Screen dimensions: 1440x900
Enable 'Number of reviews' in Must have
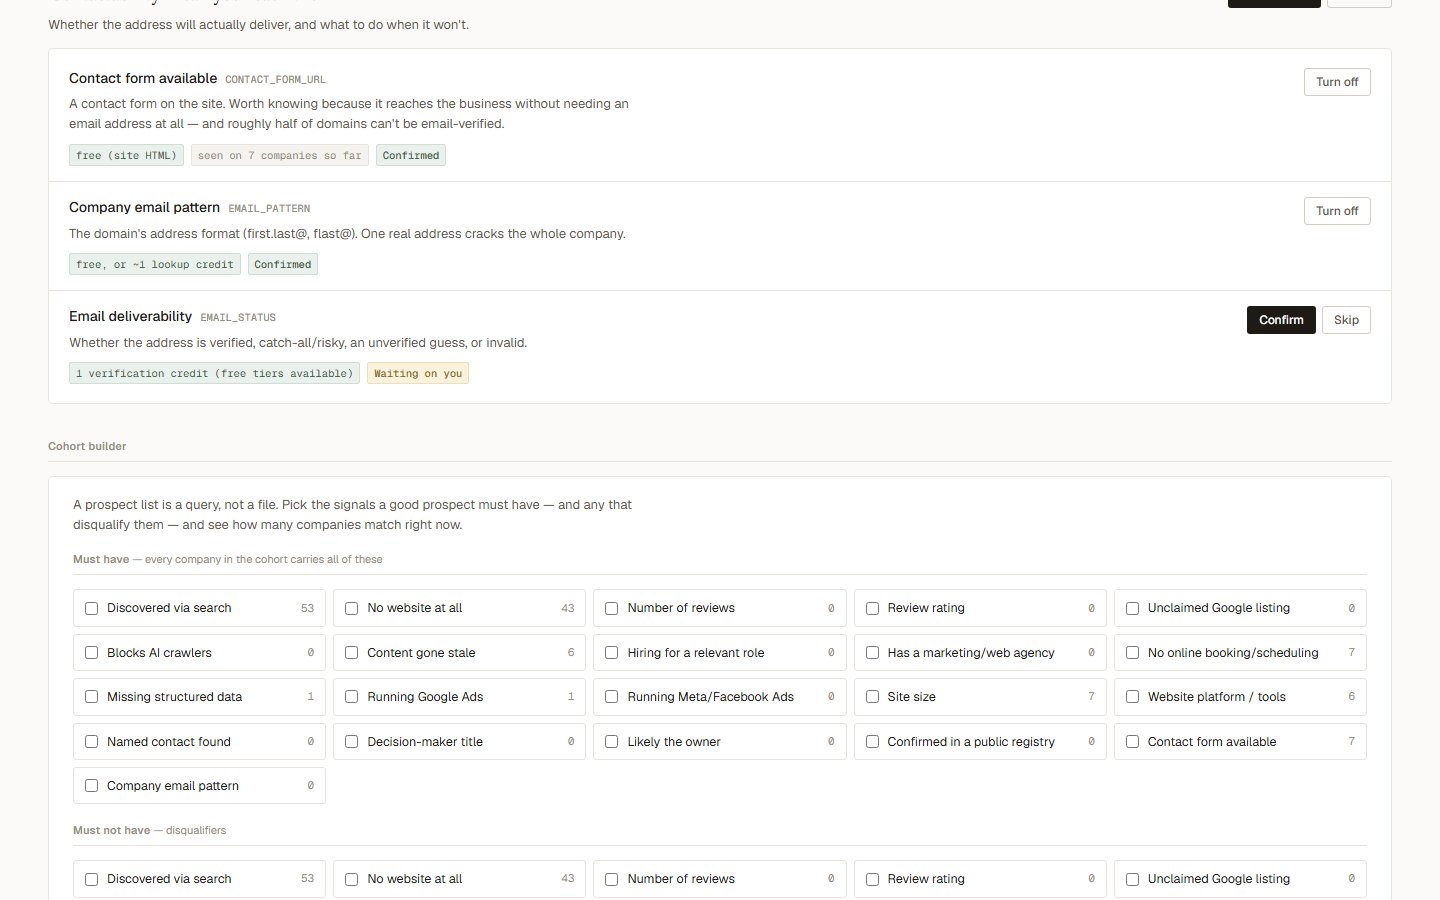pyautogui.click(x=612, y=608)
